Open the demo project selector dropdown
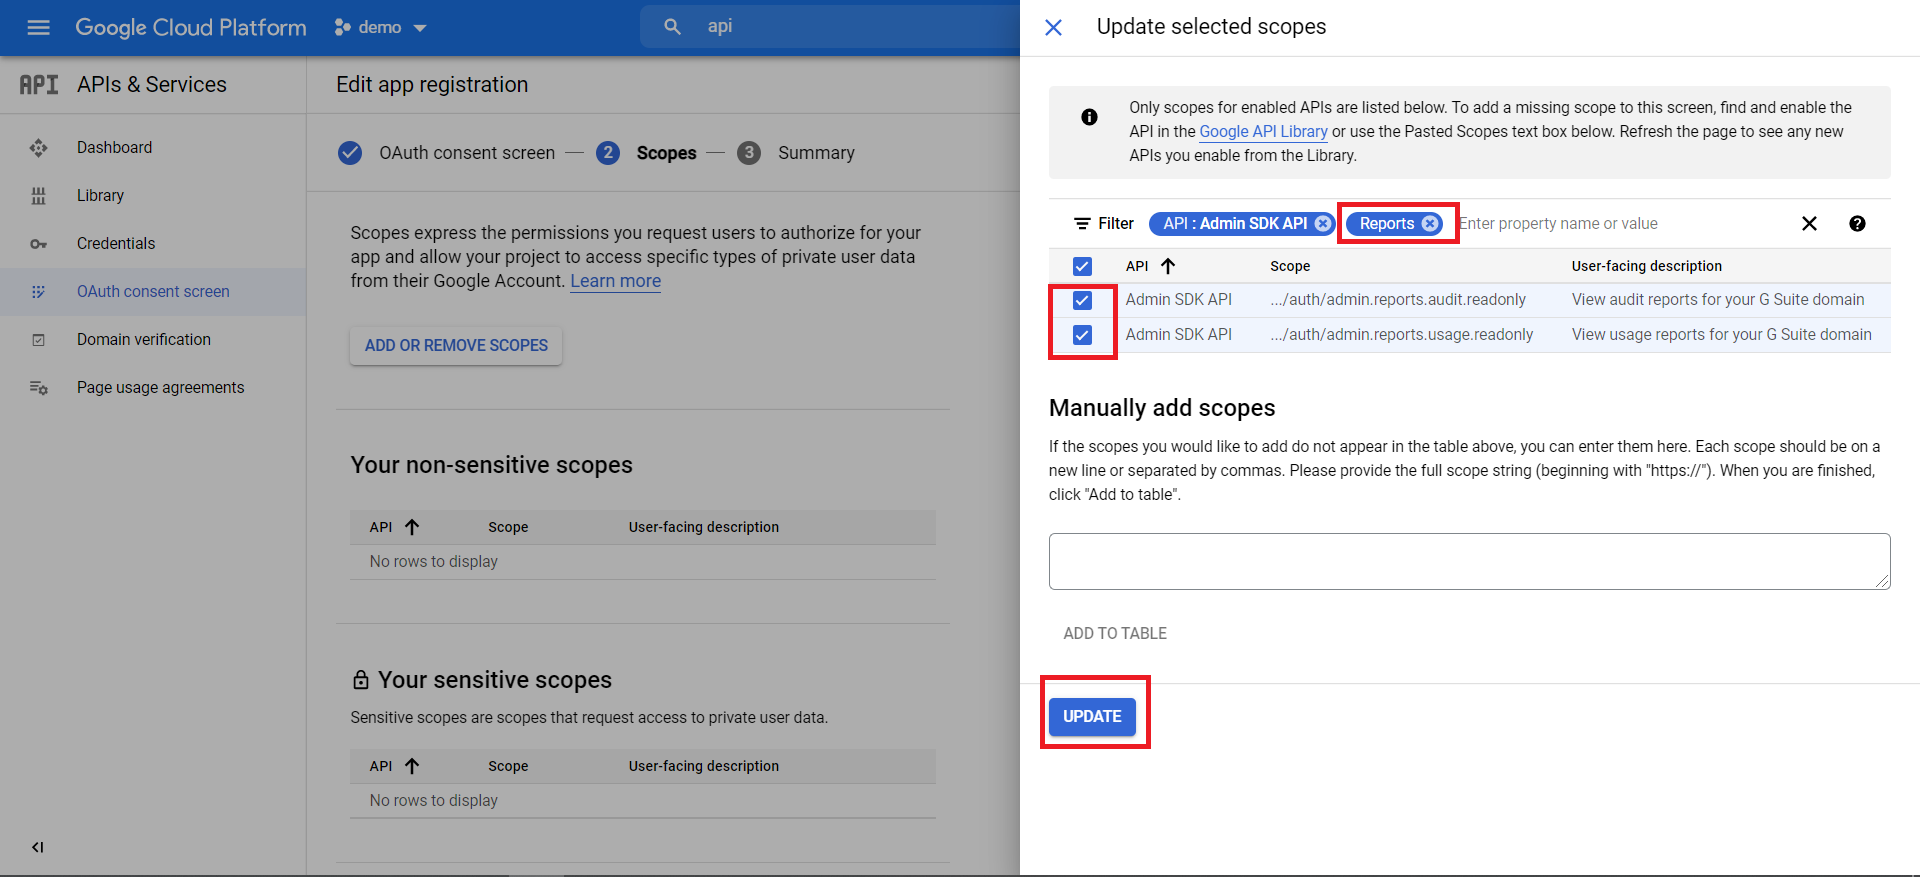This screenshot has height=877, width=1920. (381, 27)
